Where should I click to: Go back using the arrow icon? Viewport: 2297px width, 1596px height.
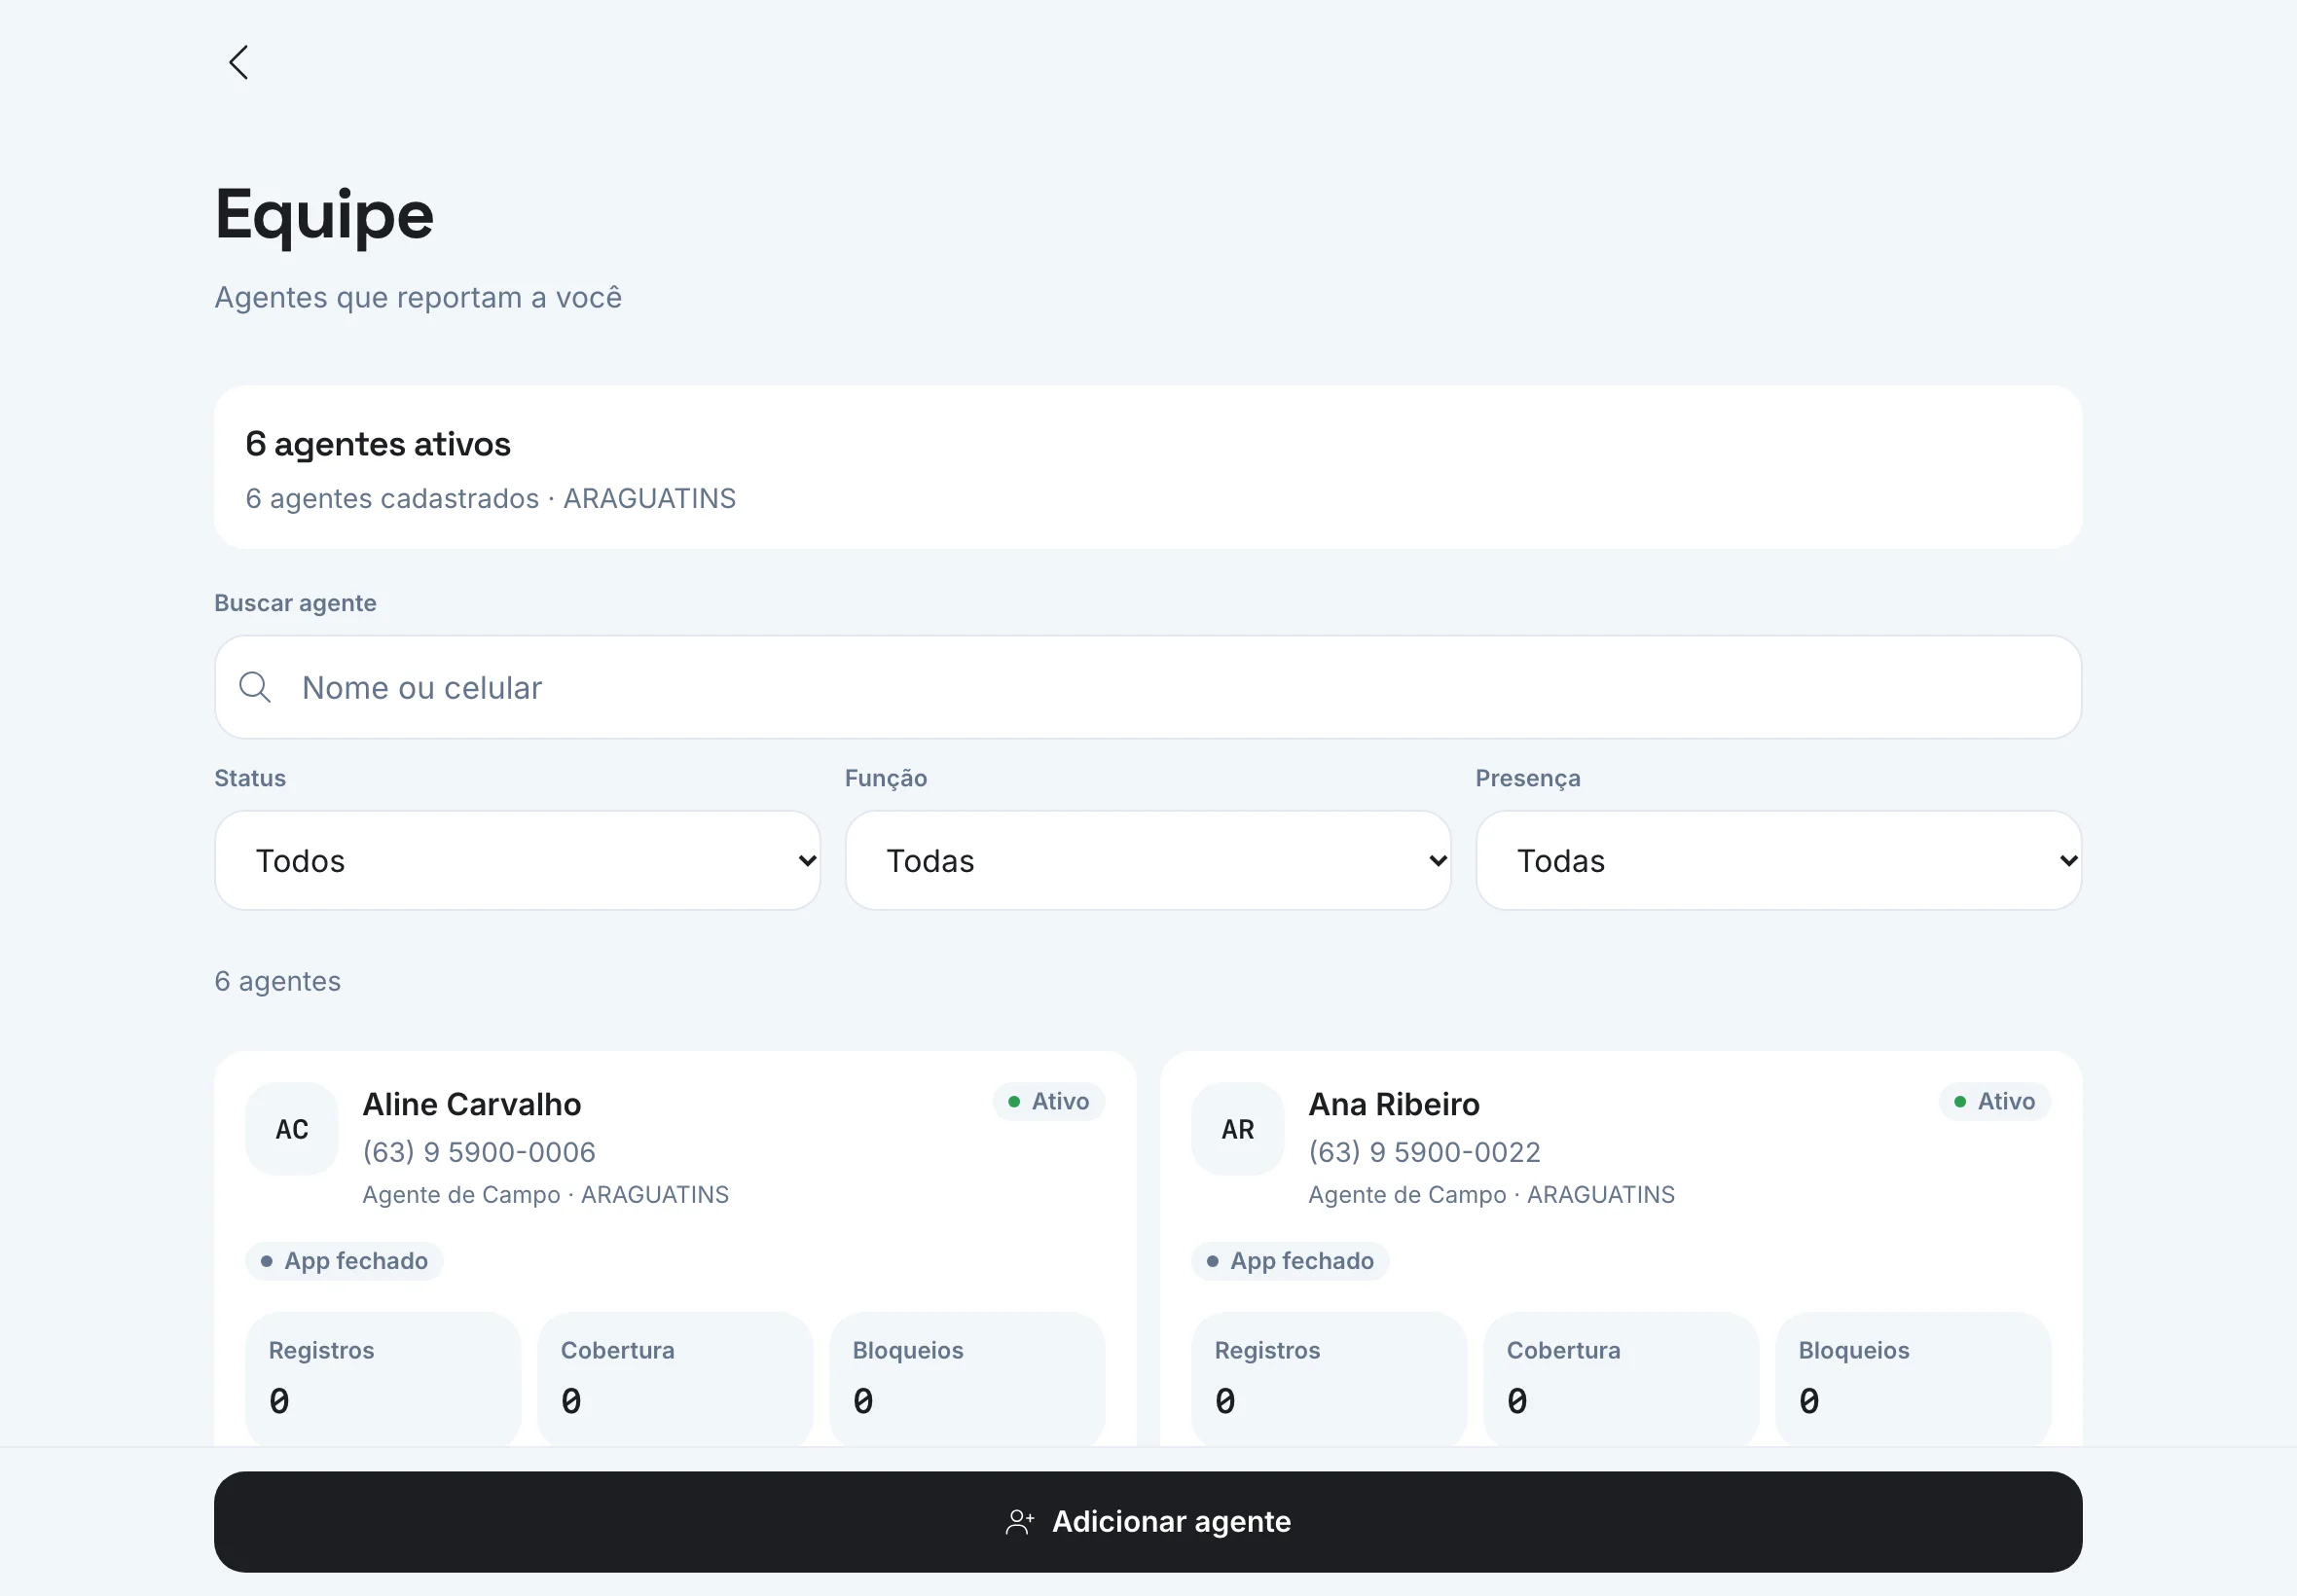coord(238,62)
